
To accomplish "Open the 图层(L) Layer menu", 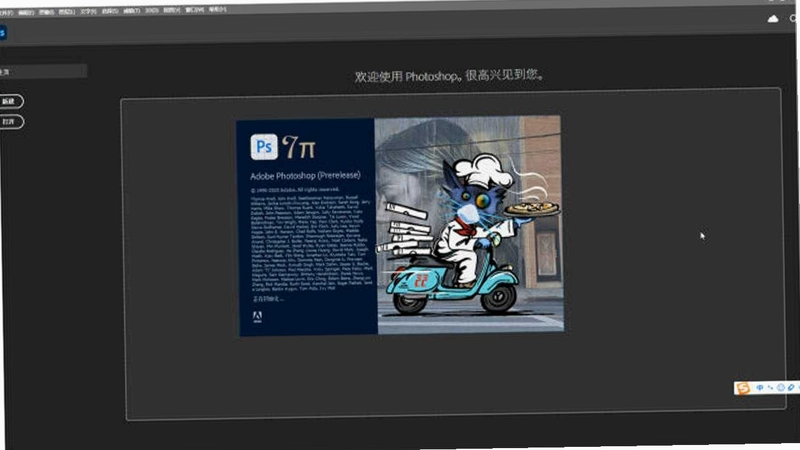I will tap(67, 11).
